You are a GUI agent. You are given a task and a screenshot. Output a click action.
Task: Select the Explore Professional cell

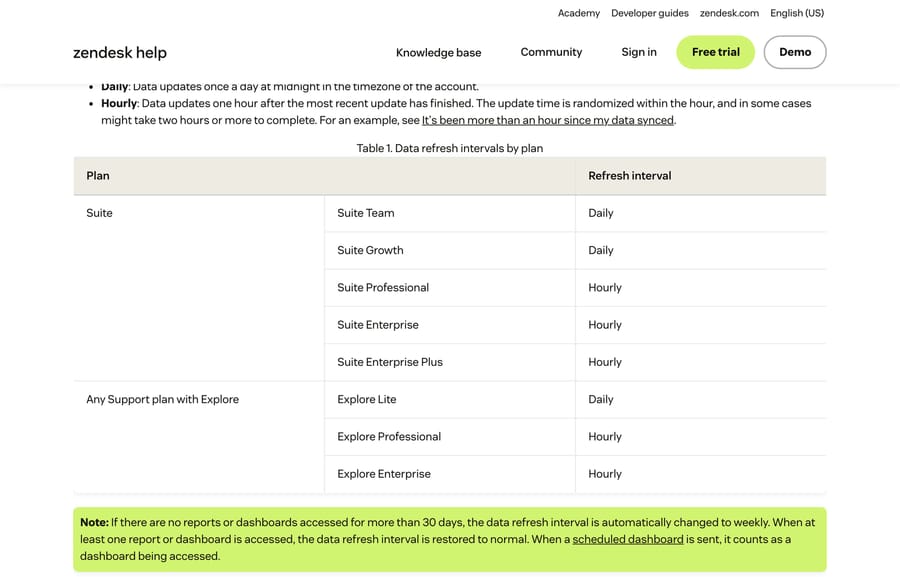click(450, 437)
